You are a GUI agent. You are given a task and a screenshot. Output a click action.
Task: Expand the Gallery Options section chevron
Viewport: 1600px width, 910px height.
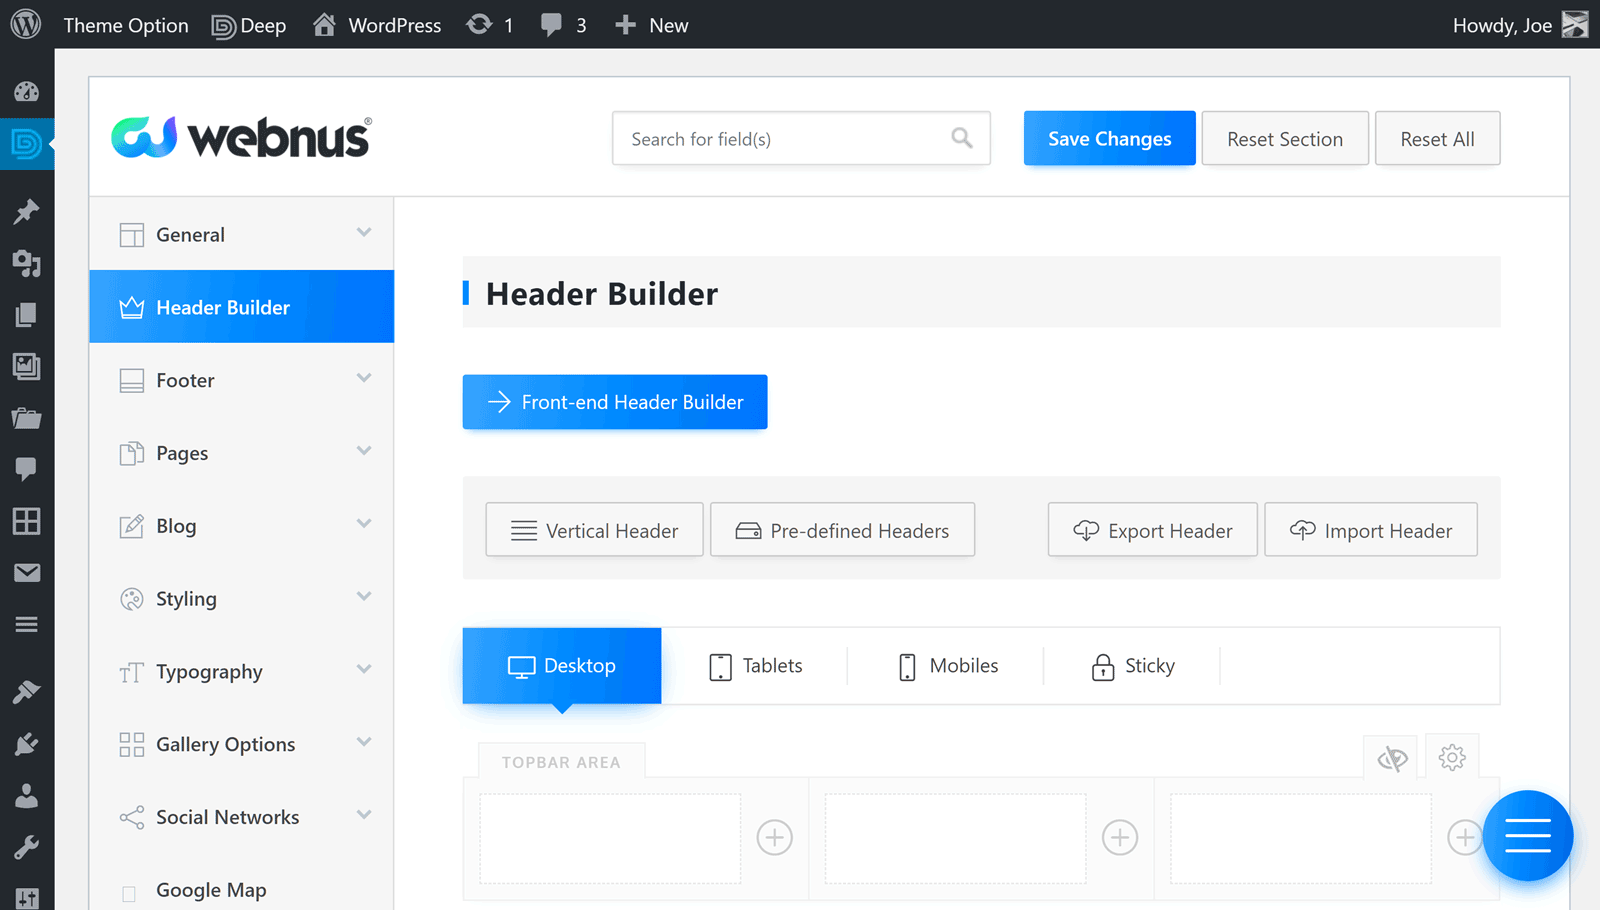tap(364, 742)
